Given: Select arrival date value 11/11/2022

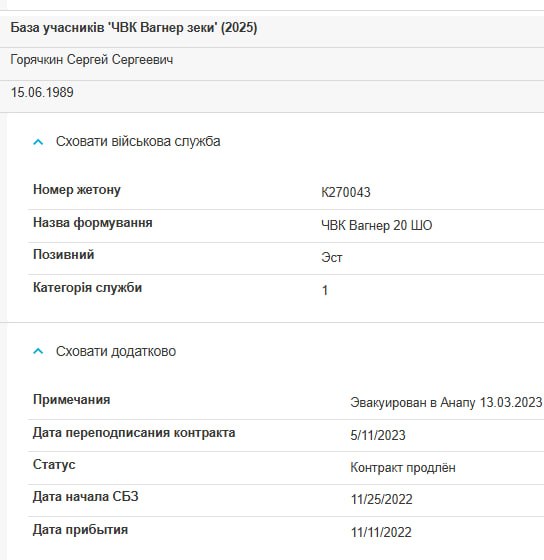Looking at the screenshot, I should (381, 532).
